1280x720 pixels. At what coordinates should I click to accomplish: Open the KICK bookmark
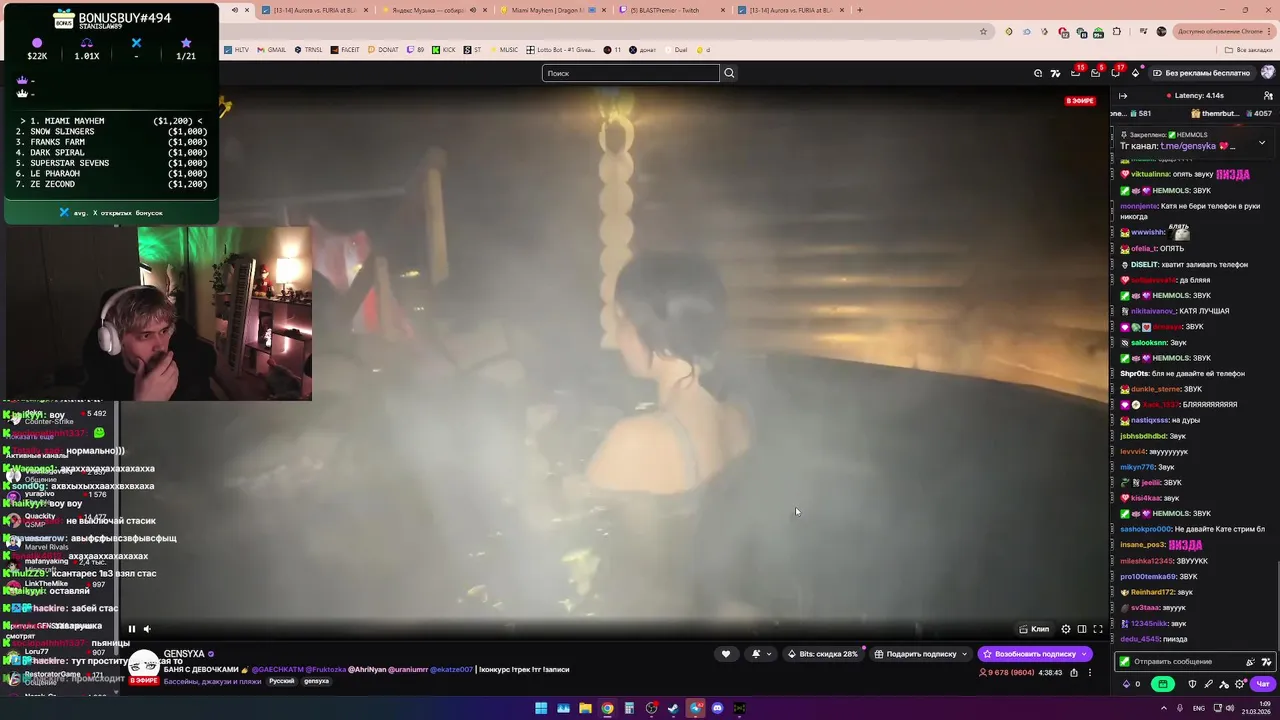[x=444, y=49]
